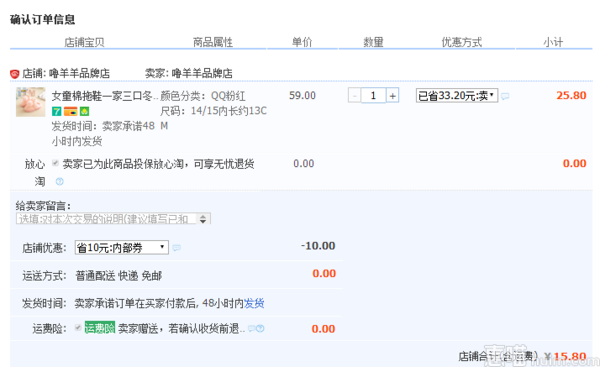This screenshot has height=367, width=600.
Task: Click the 数量 column header
Action: [x=373, y=42]
